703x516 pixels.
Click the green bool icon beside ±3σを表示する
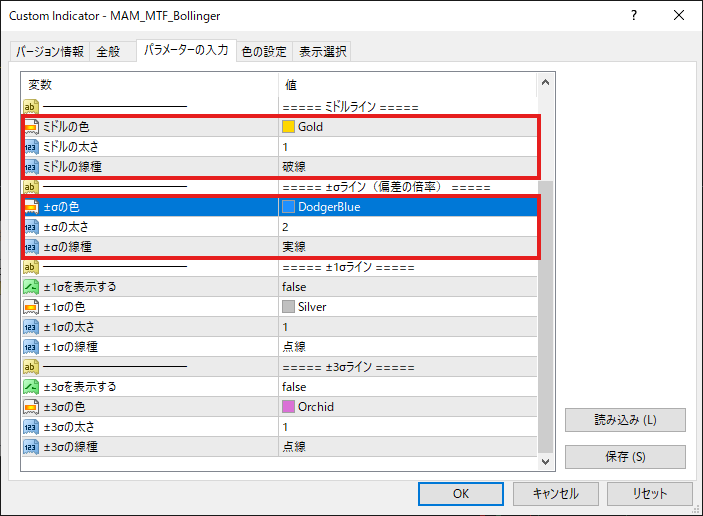31,387
